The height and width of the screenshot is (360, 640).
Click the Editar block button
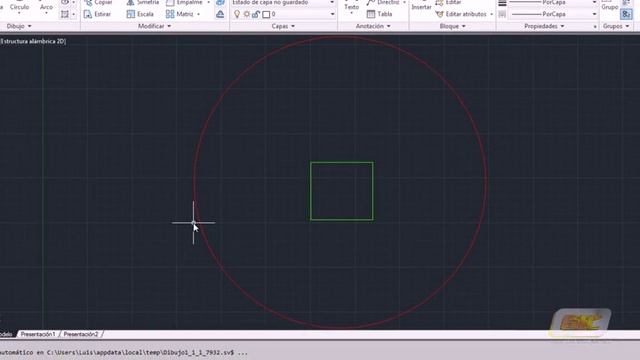tap(448, 2)
